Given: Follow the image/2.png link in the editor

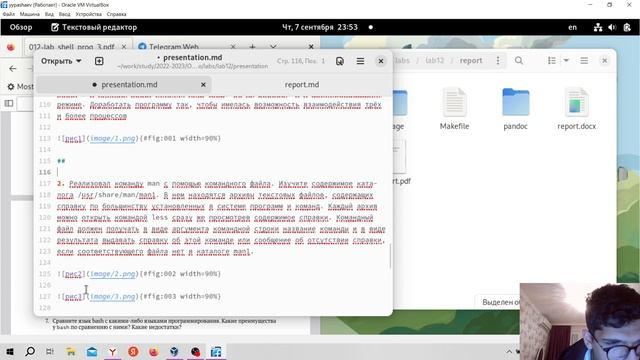Looking at the screenshot, I should tap(113, 274).
